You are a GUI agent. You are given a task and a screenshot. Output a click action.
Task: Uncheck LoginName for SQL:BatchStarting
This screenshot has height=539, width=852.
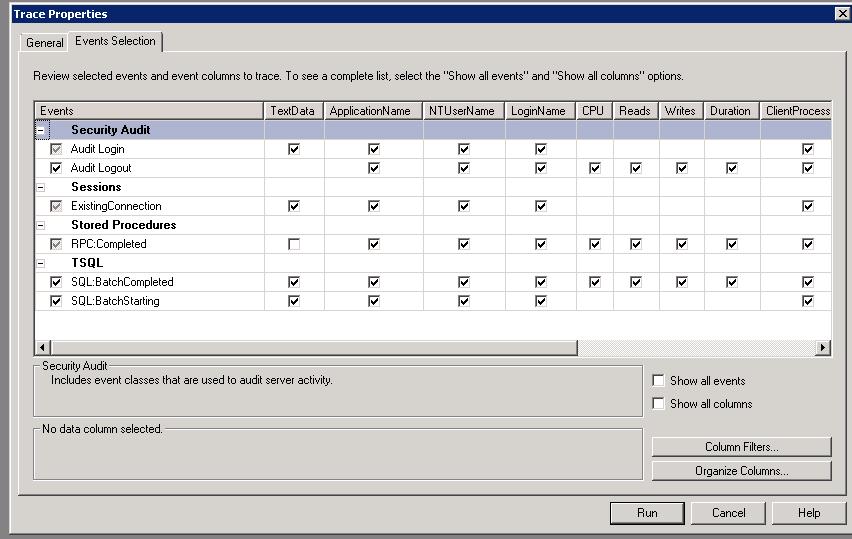coord(541,301)
